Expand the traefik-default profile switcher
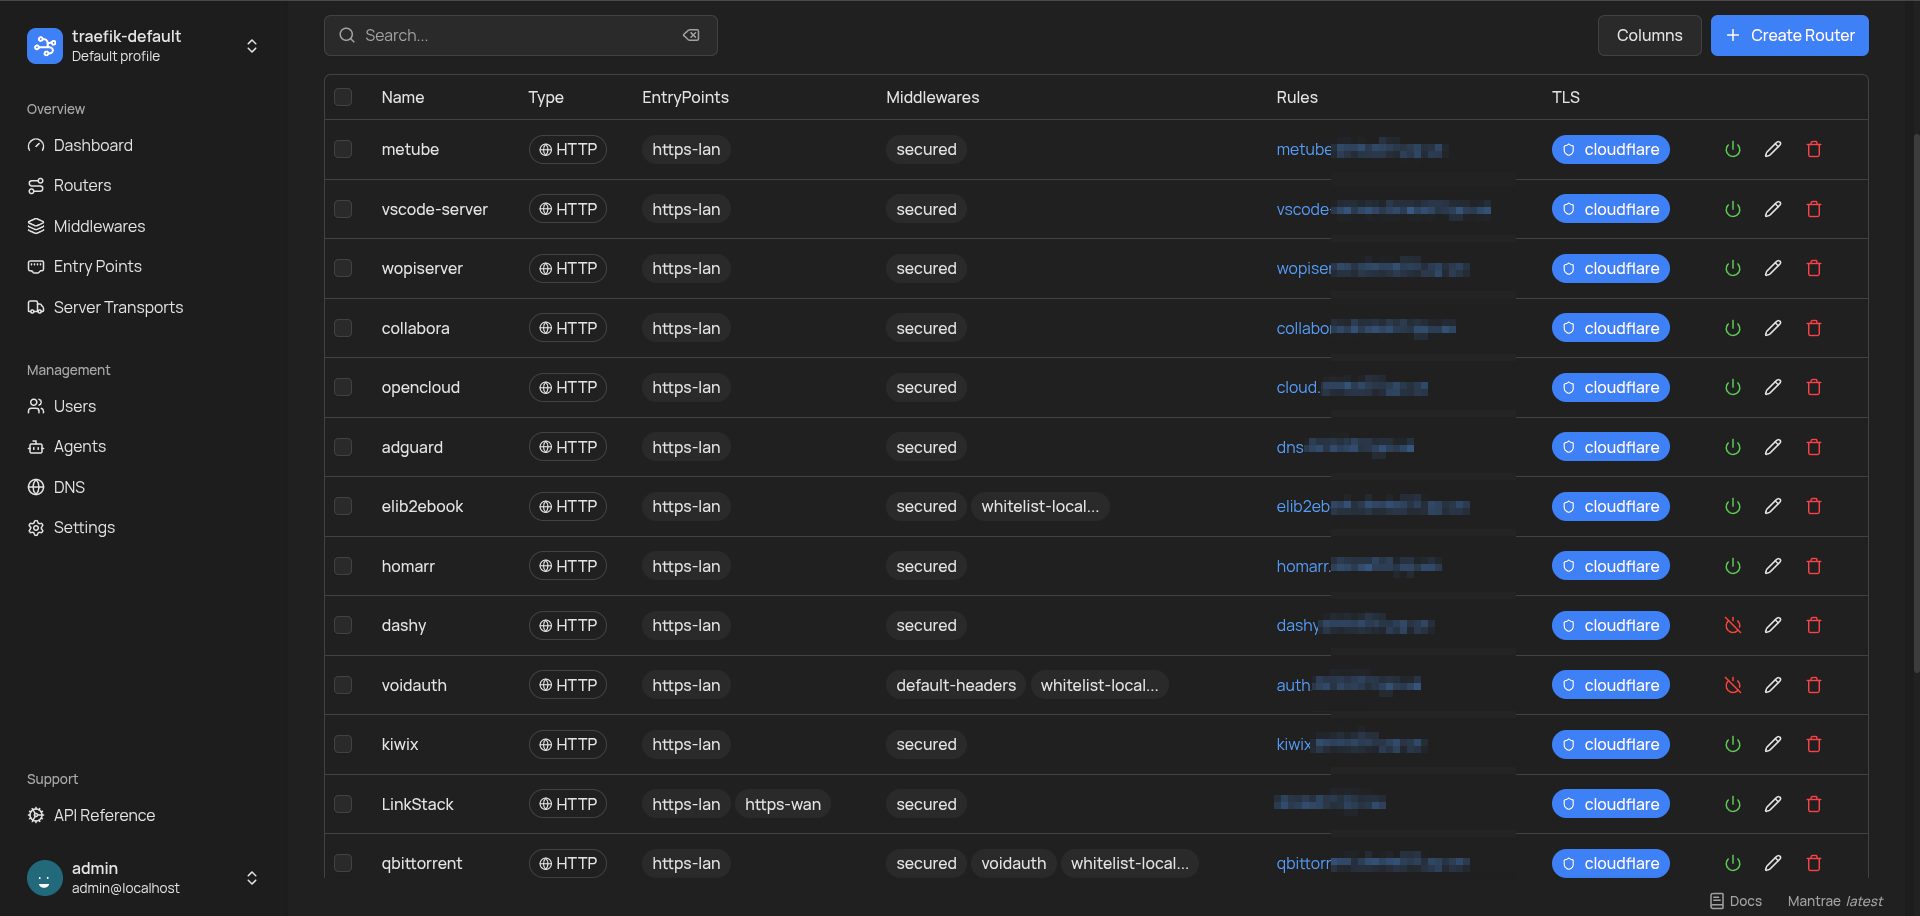This screenshot has width=1920, height=916. [x=252, y=46]
